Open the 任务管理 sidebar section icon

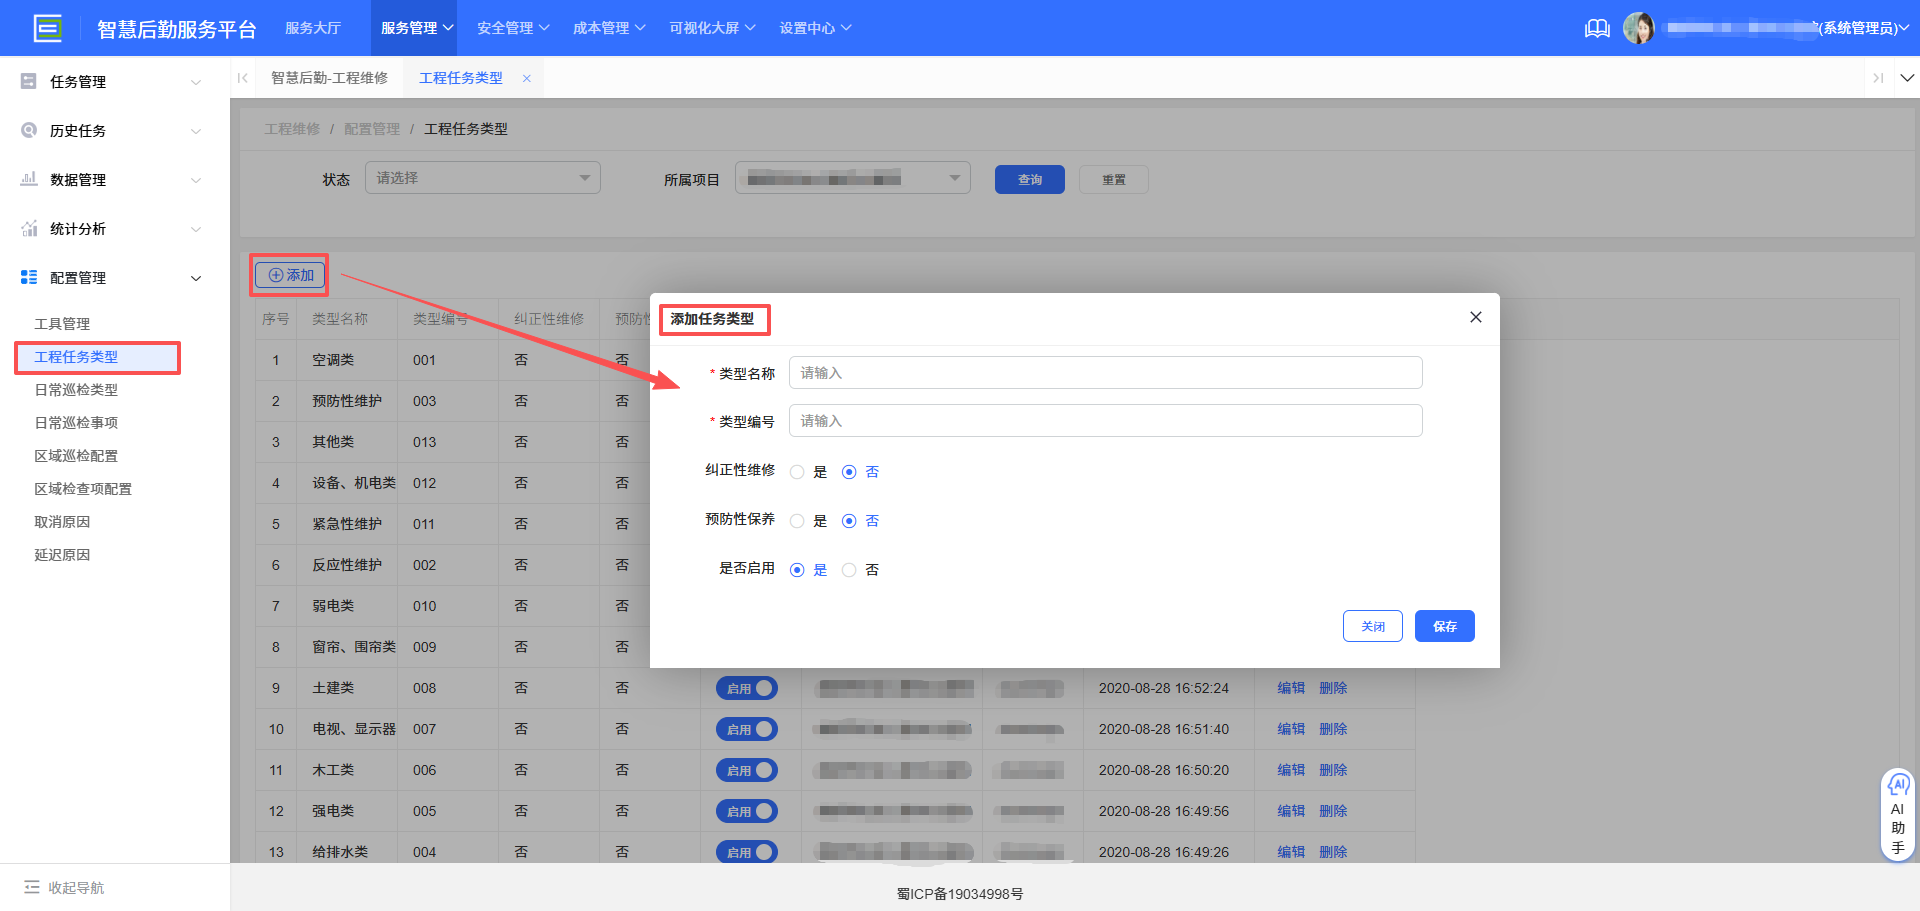coord(28,81)
